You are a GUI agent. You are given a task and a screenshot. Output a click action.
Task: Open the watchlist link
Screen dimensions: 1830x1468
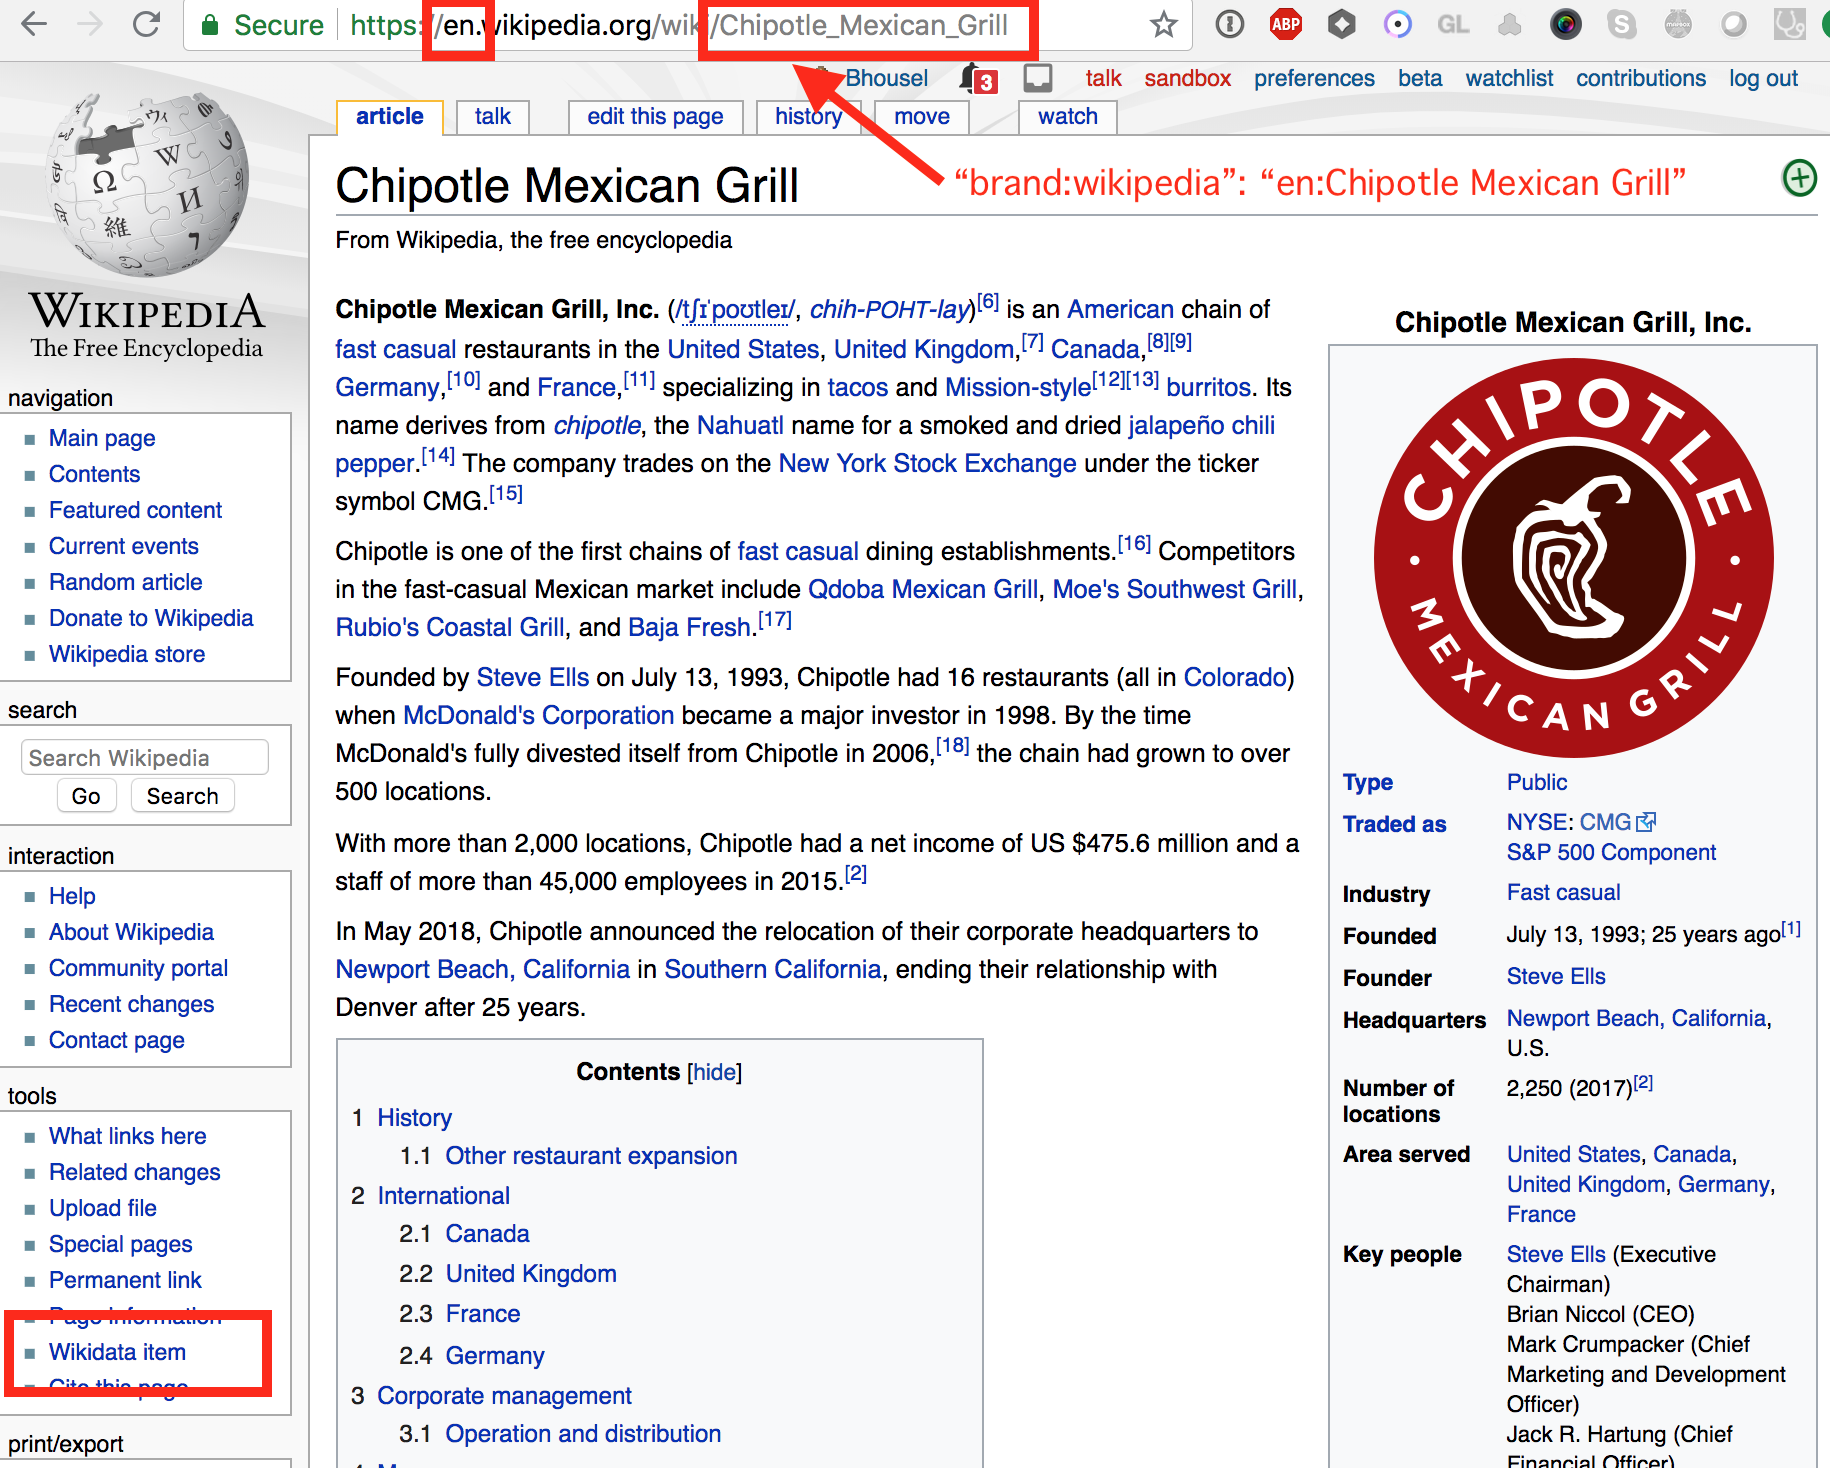point(1509,78)
